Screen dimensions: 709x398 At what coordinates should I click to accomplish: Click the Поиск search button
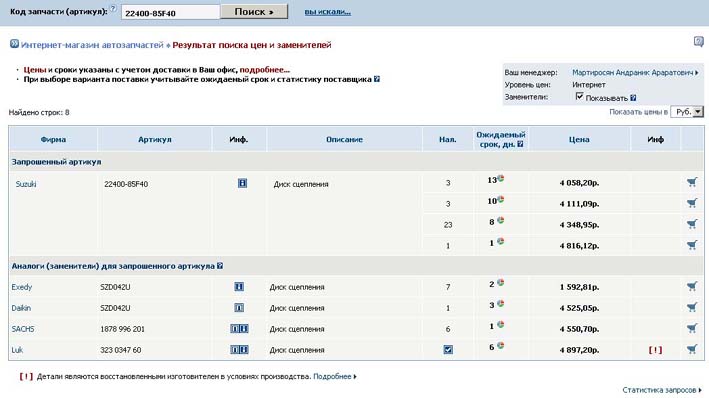click(x=254, y=12)
